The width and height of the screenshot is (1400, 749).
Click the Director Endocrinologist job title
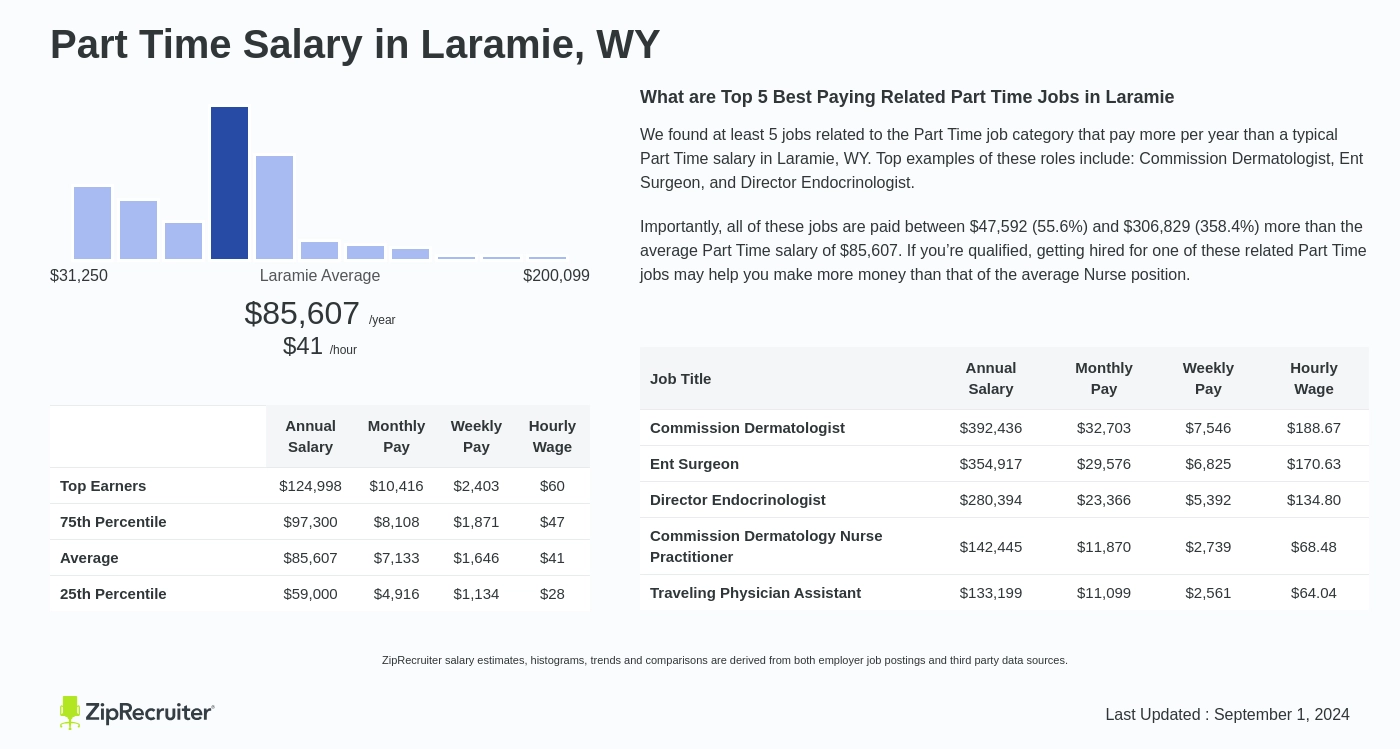(738, 499)
